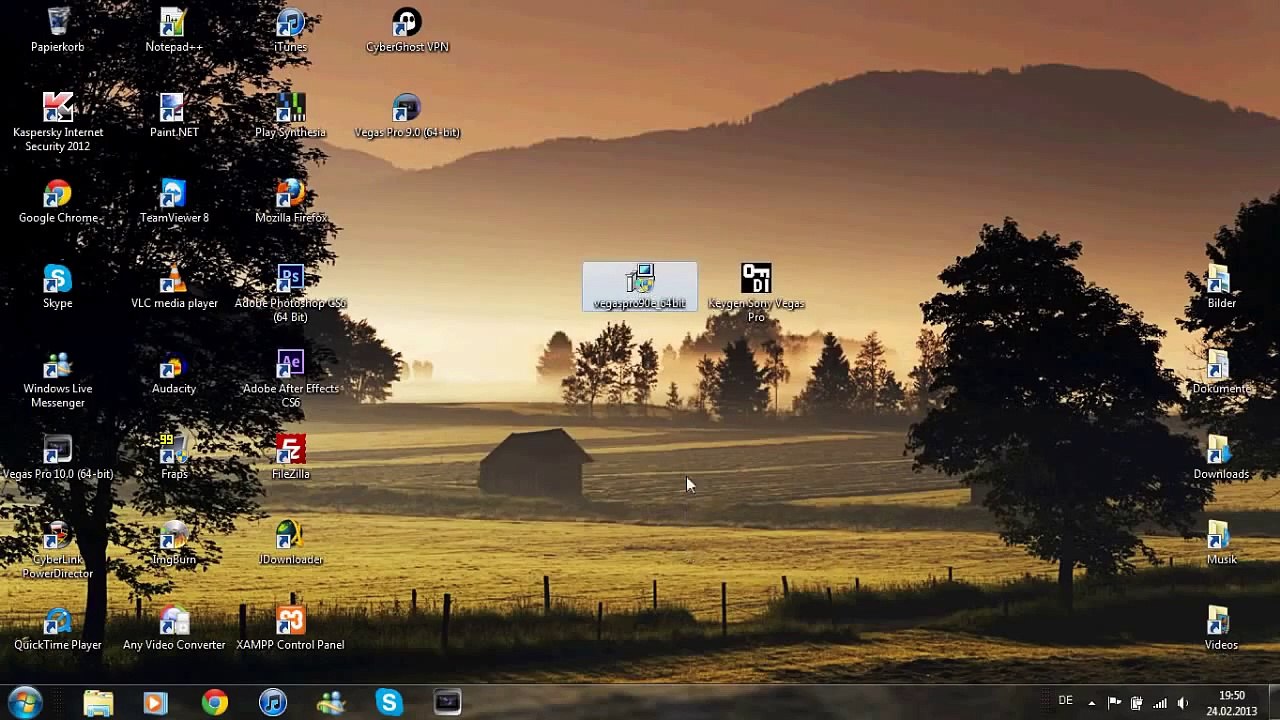Screen dimensions: 1280x720
Task: Open the Windows Start menu orb
Action: coord(25,702)
